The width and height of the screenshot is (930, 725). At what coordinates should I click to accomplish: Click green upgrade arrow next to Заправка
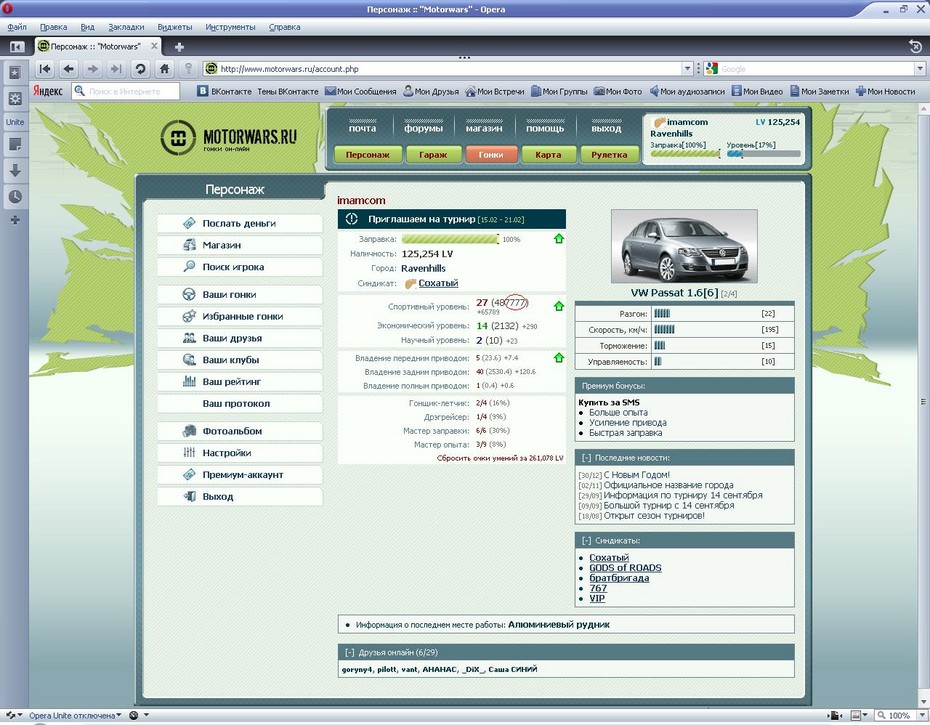(x=558, y=239)
